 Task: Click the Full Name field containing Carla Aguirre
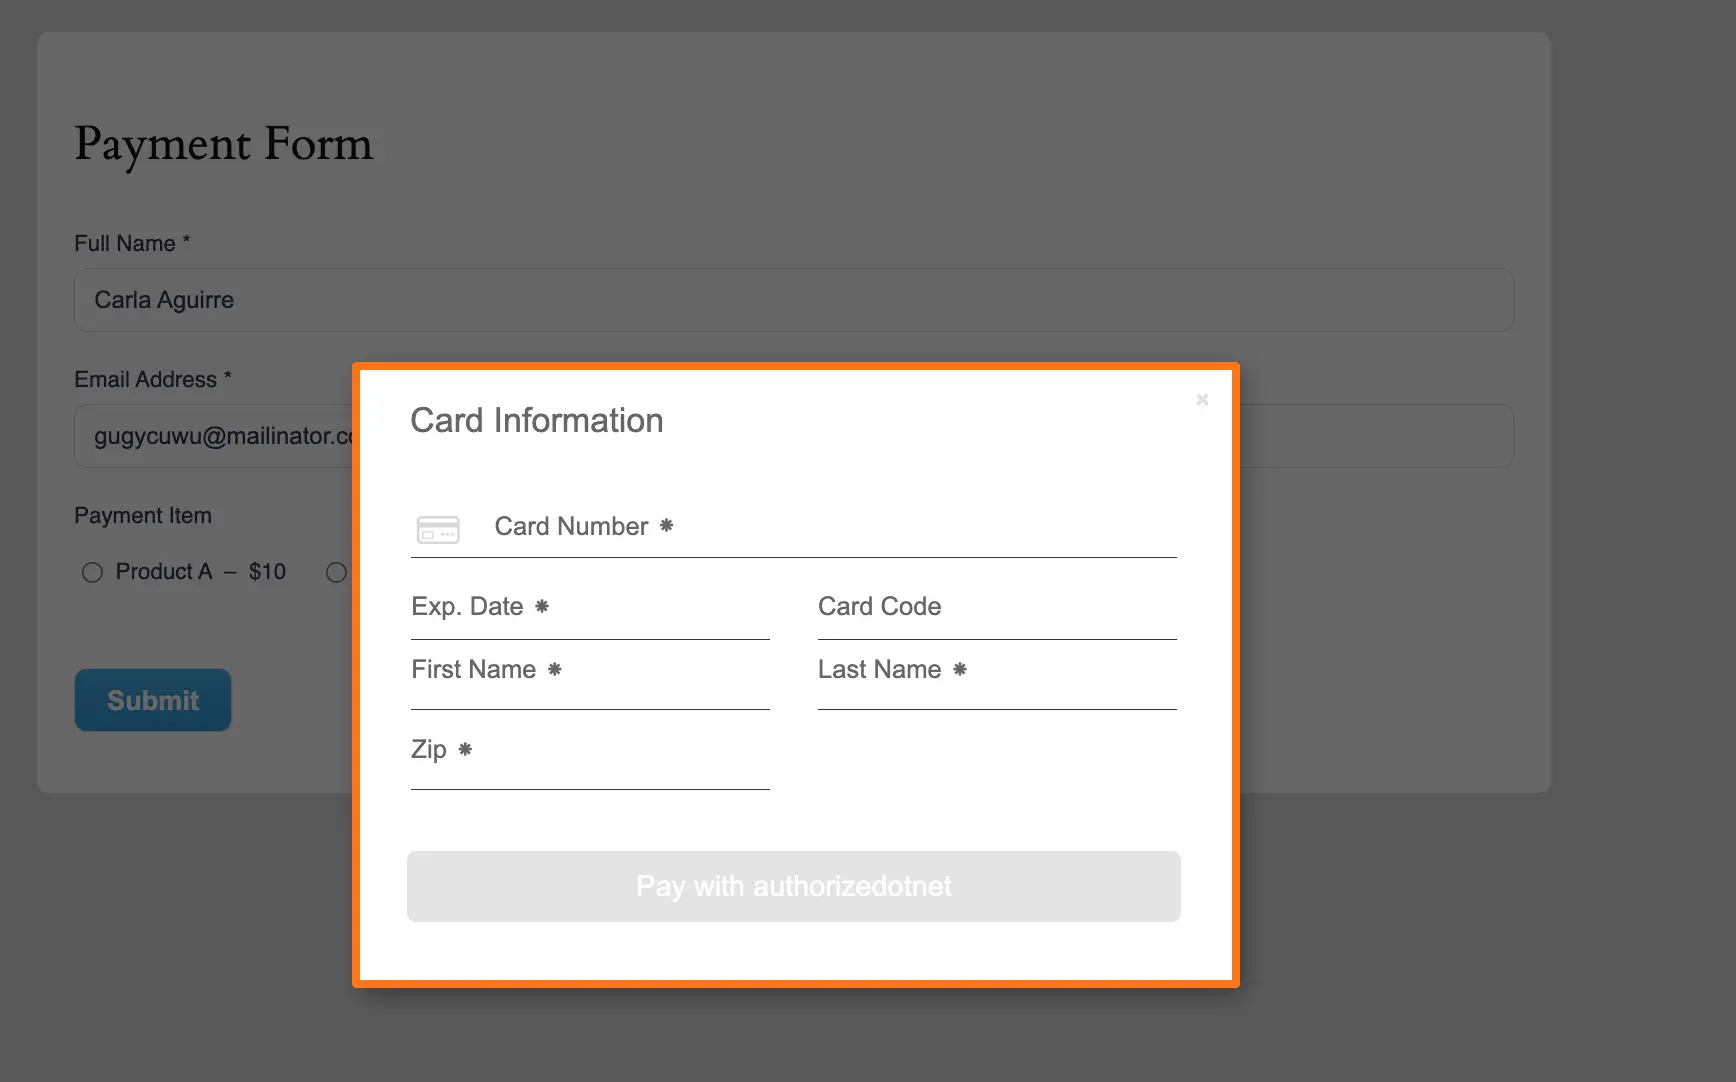(400, 299)
